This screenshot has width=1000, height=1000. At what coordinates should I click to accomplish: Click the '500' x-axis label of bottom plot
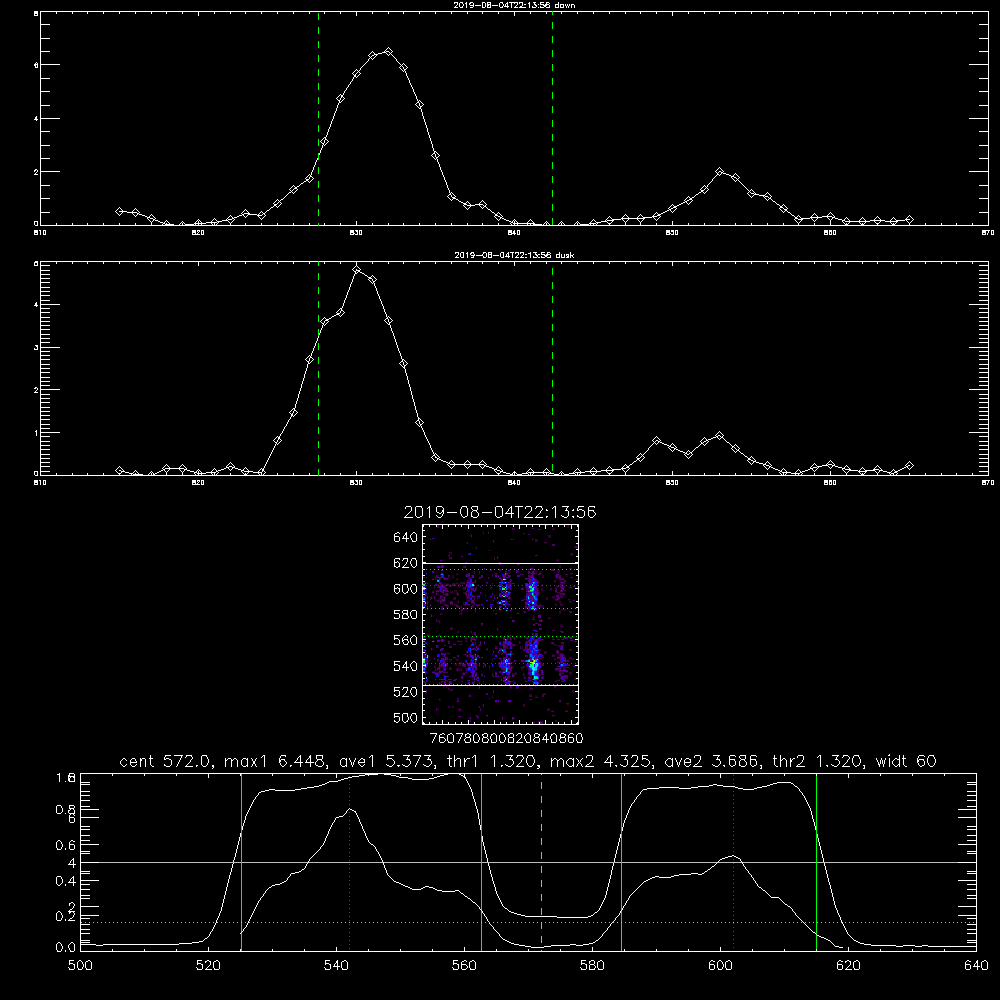80,966
